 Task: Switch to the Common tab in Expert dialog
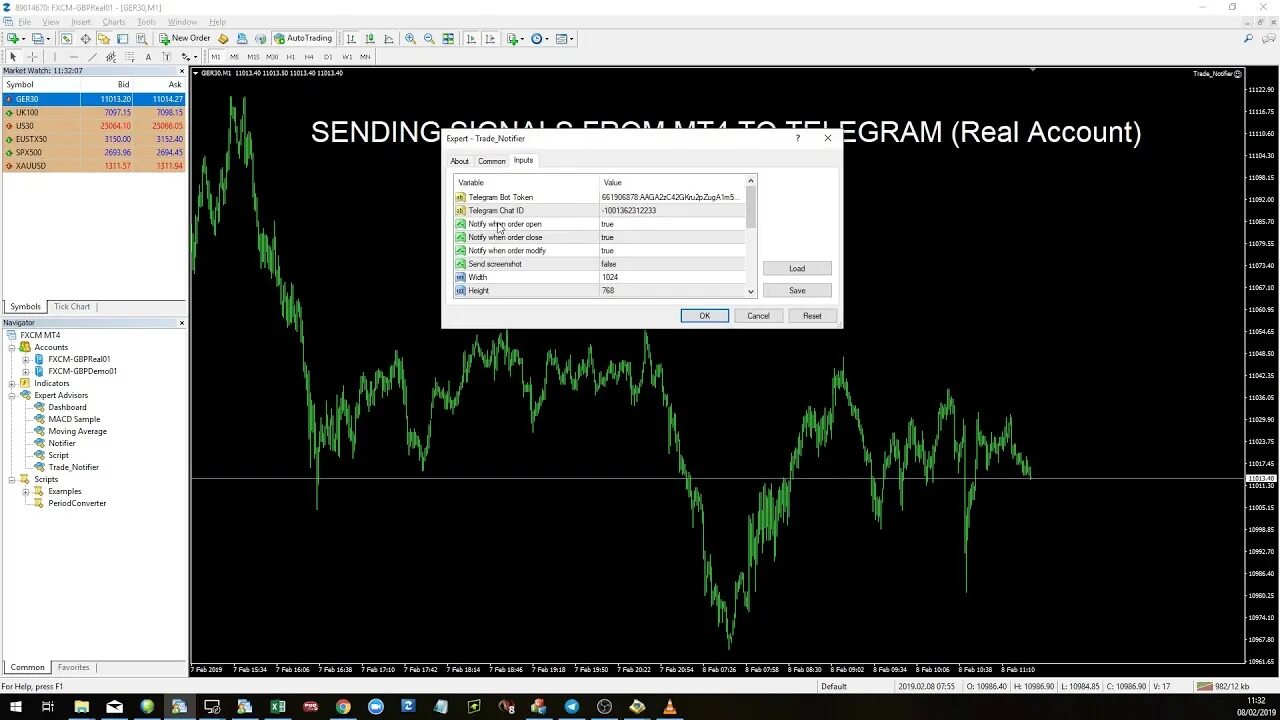coord(491,161)
